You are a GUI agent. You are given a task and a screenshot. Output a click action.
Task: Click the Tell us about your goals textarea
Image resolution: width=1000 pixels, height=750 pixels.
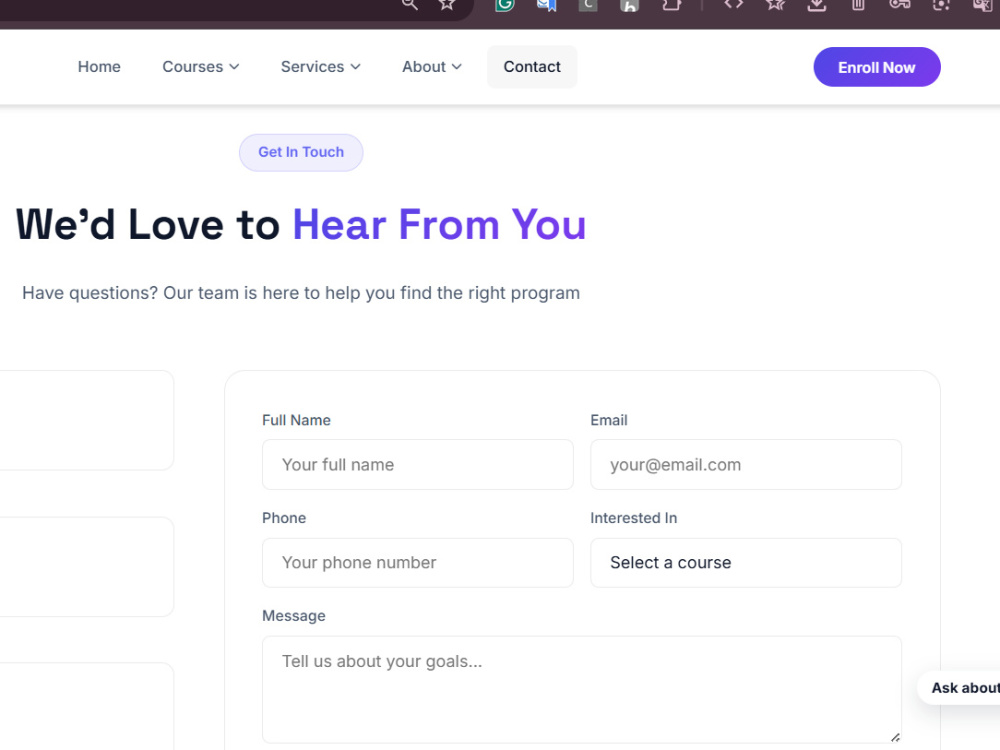pos(582,689)
